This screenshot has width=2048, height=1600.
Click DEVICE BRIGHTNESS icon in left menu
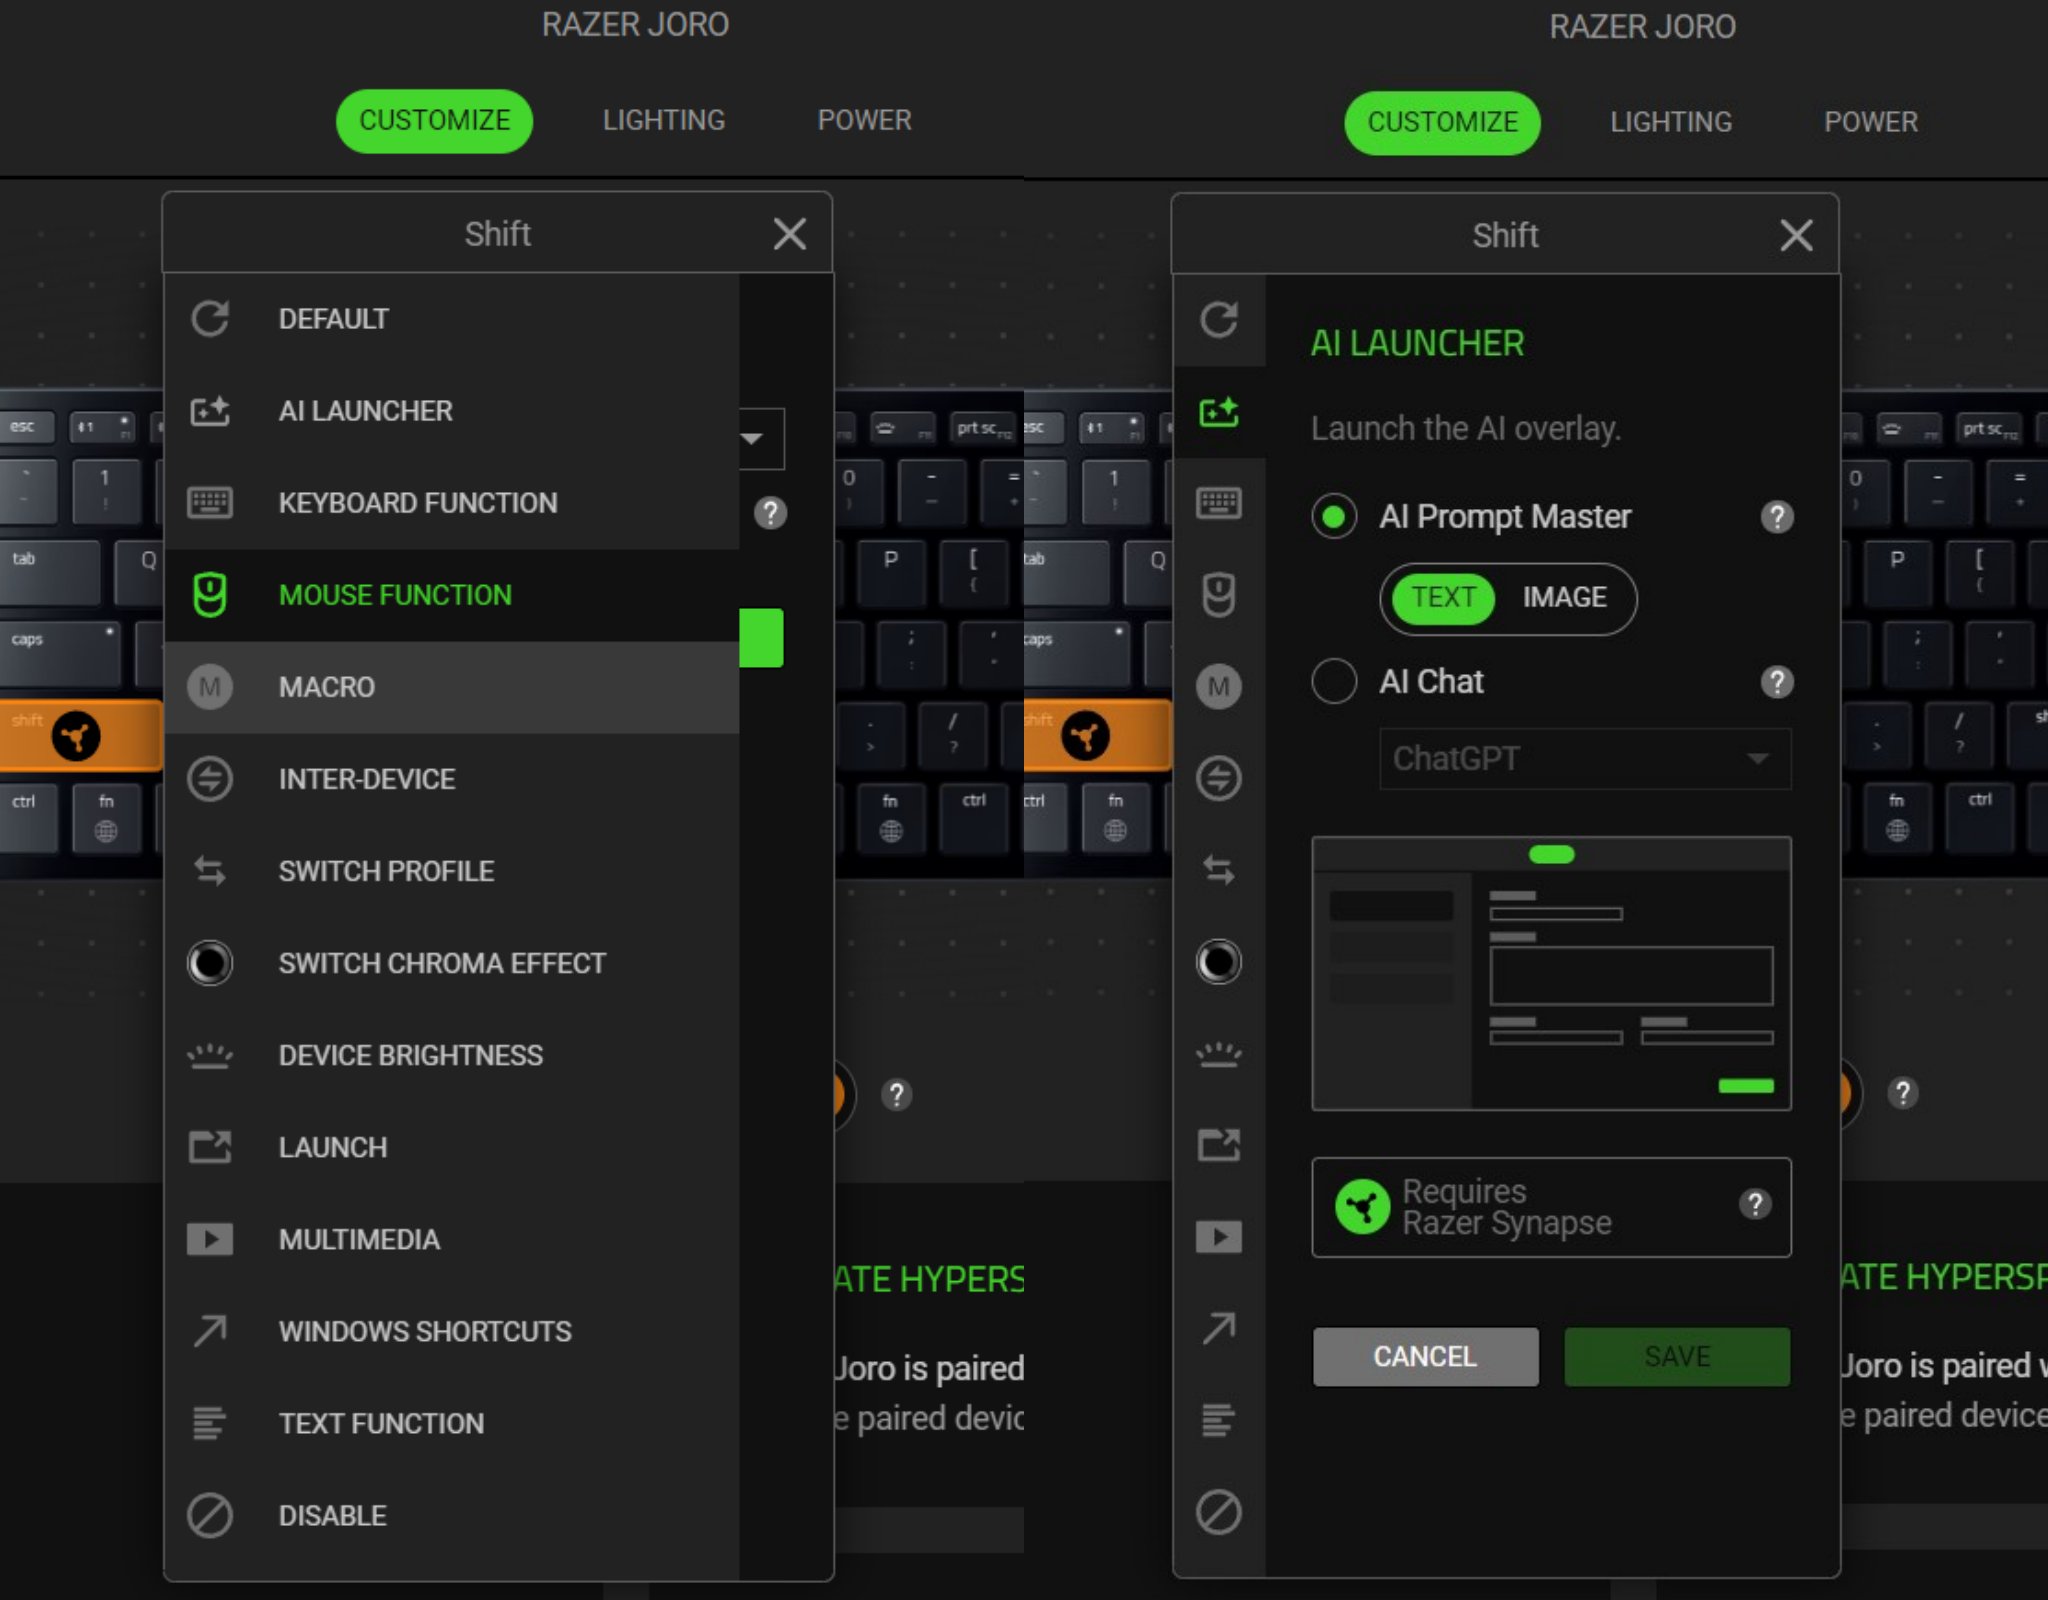(x=210, y=1055)
